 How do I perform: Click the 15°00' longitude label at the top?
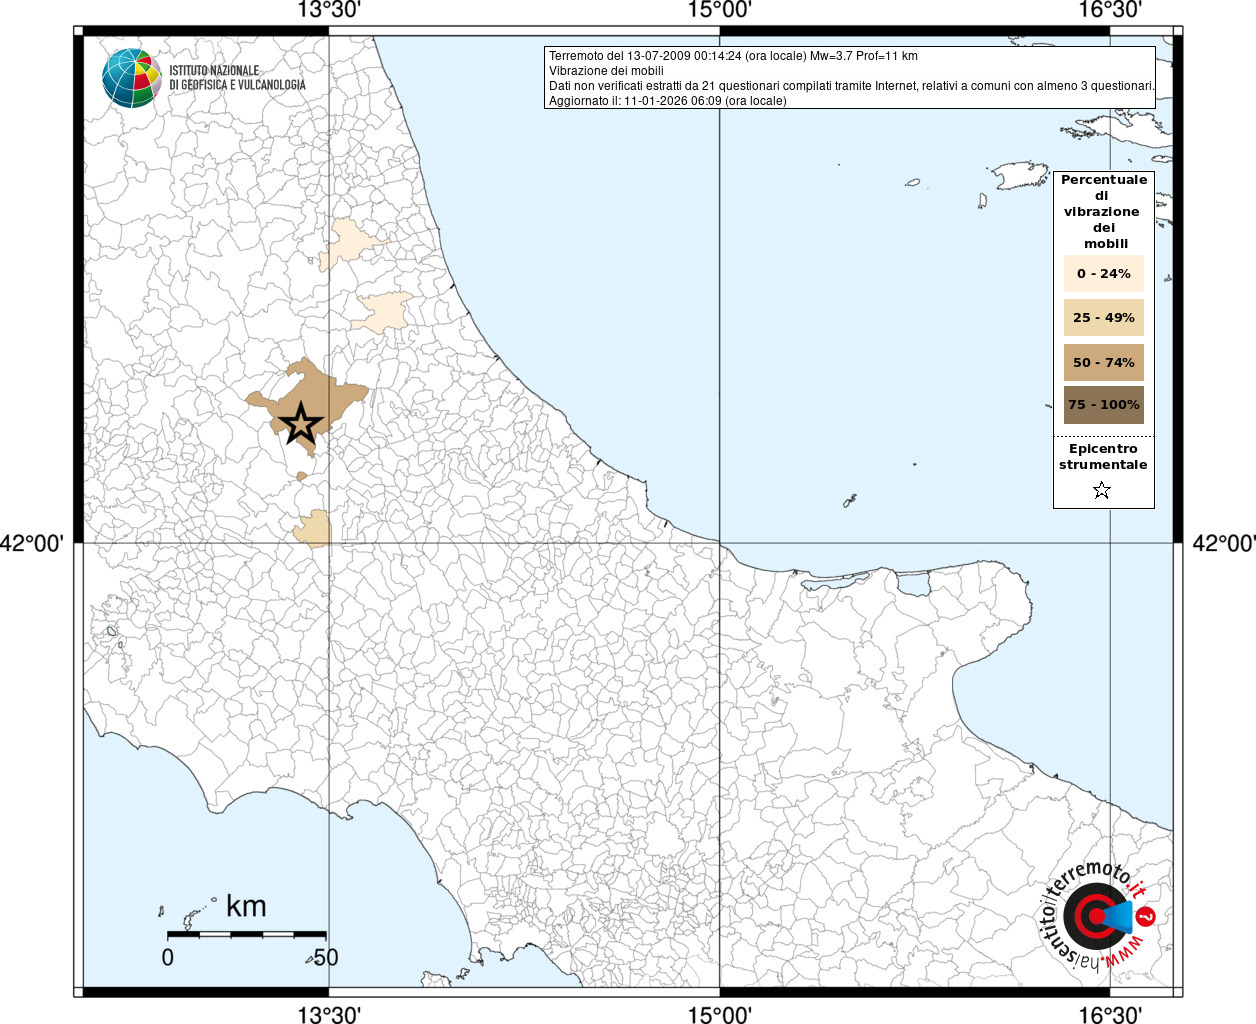[719, 11]
